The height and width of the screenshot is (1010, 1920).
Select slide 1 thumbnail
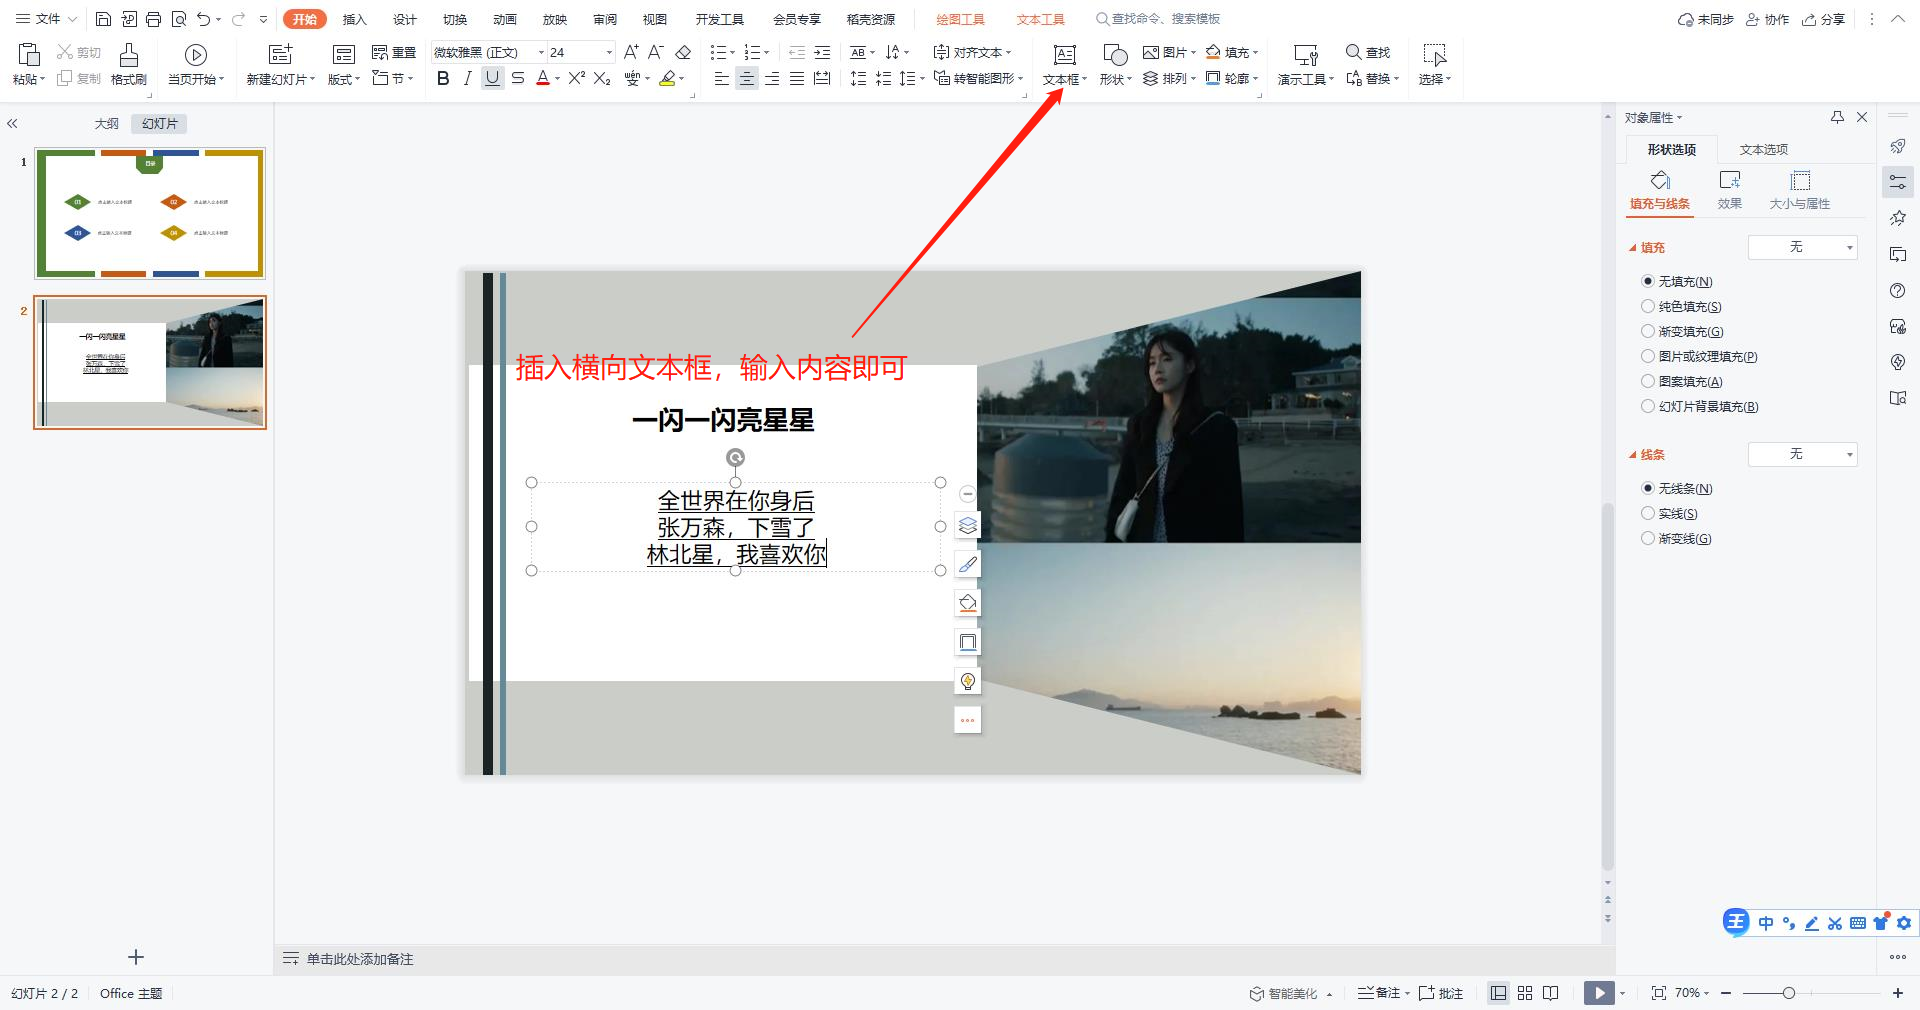pyautogui.click(x=150, y=213)
